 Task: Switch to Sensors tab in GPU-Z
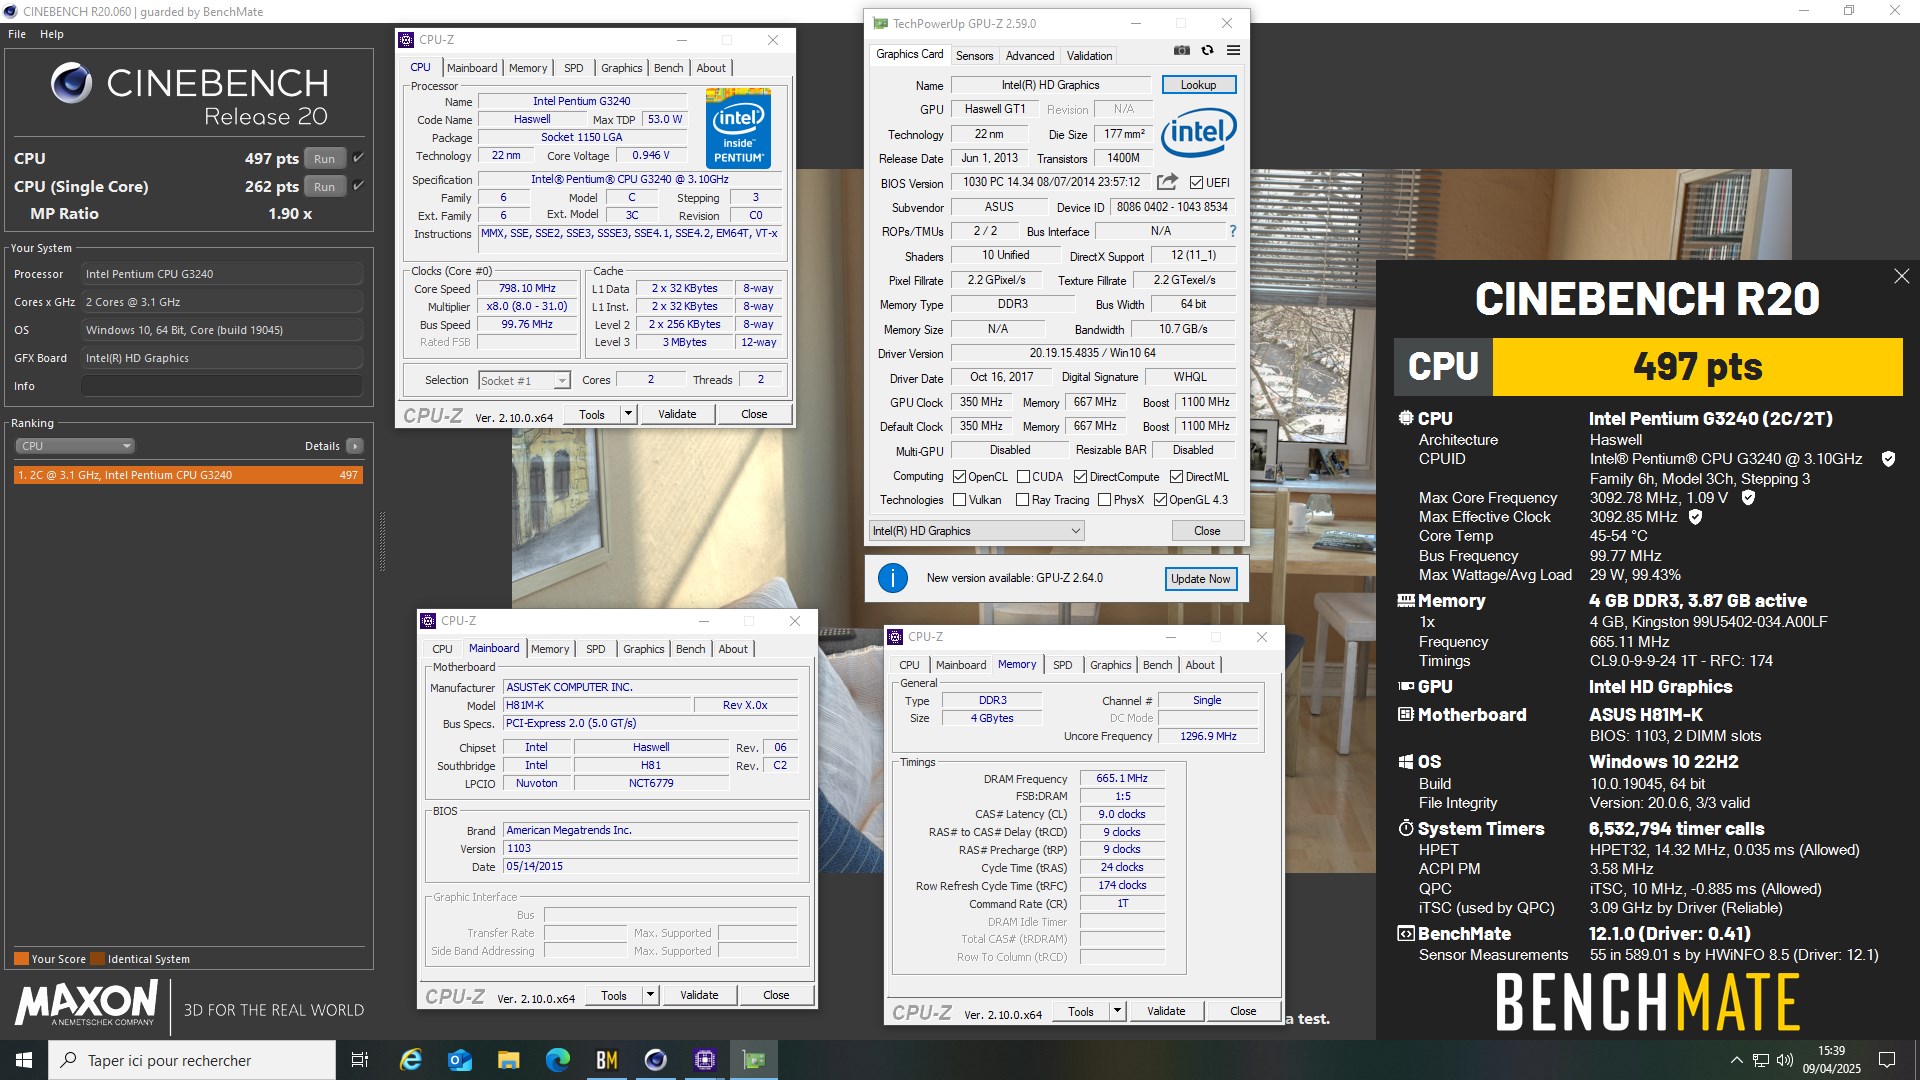click(974, 56)
